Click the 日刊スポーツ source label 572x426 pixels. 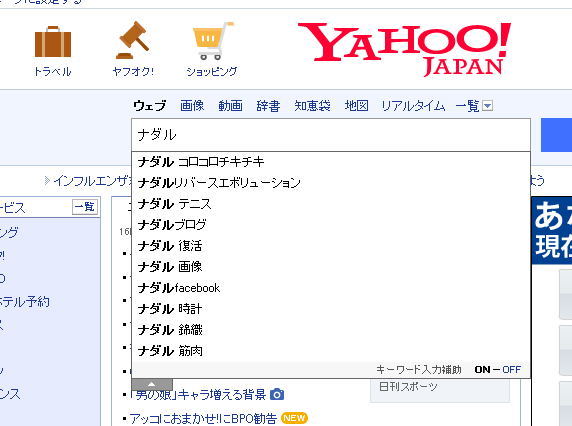point(408,387)
